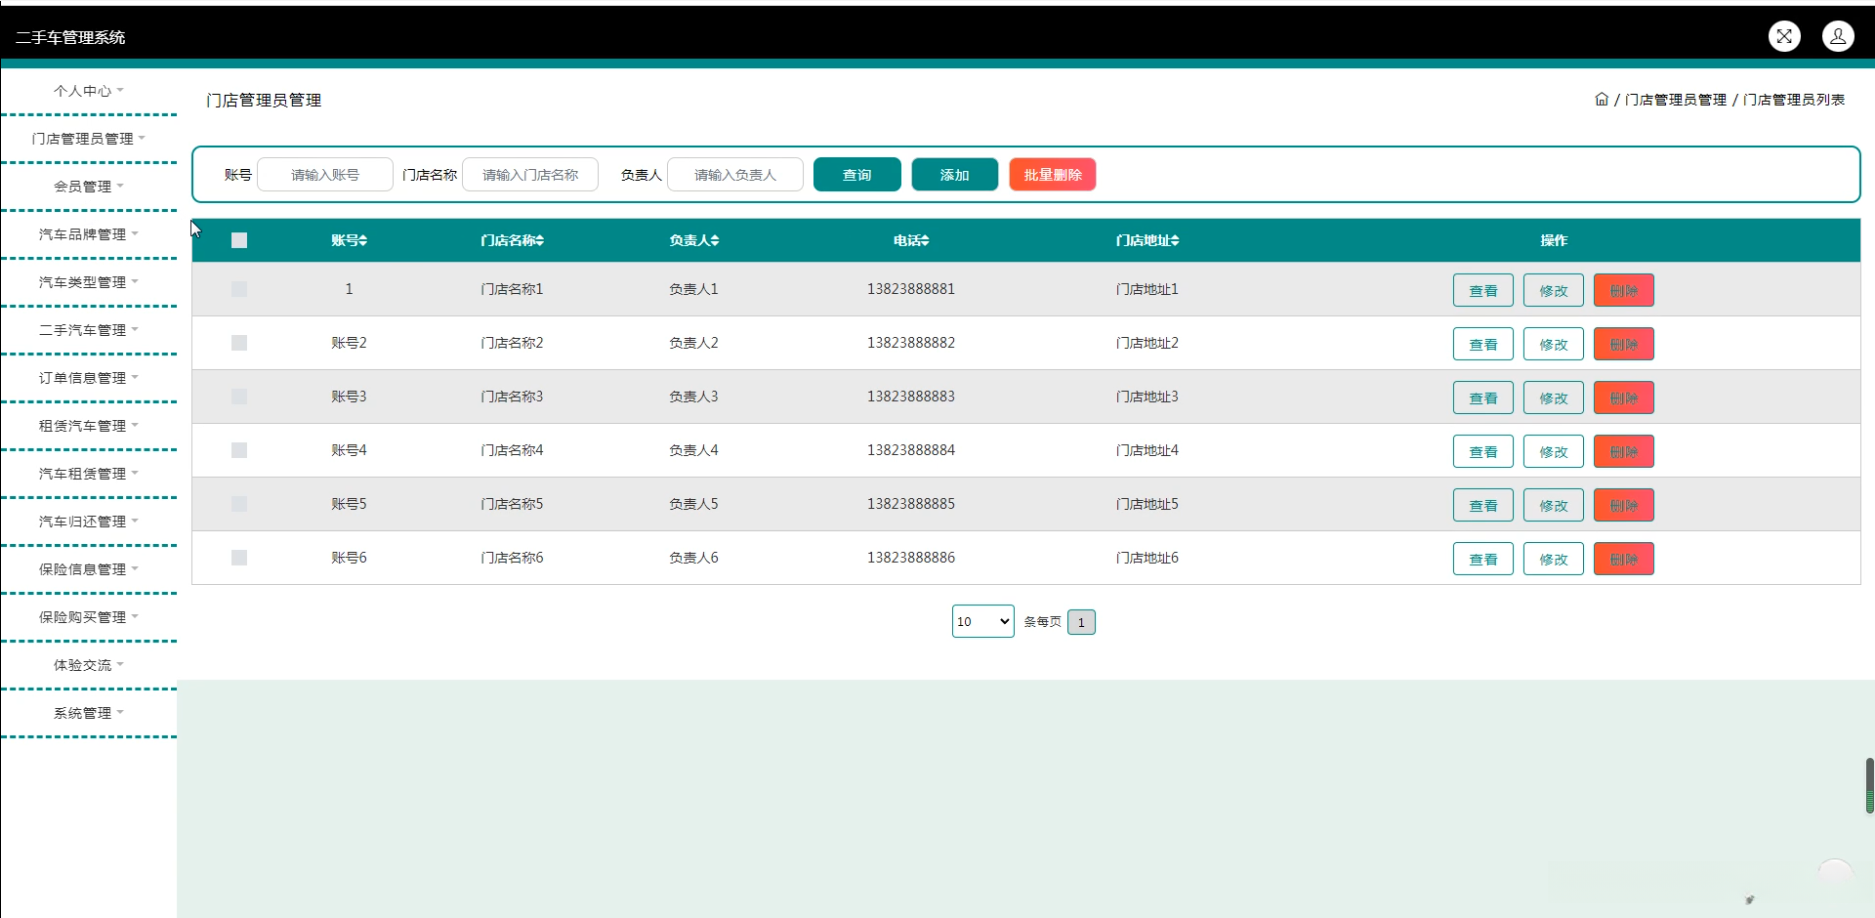The width and height of the screenshot is (1875, 918).
Task: Expand the 汽车类型管理 sidebar menu
Action: (89, 282)
